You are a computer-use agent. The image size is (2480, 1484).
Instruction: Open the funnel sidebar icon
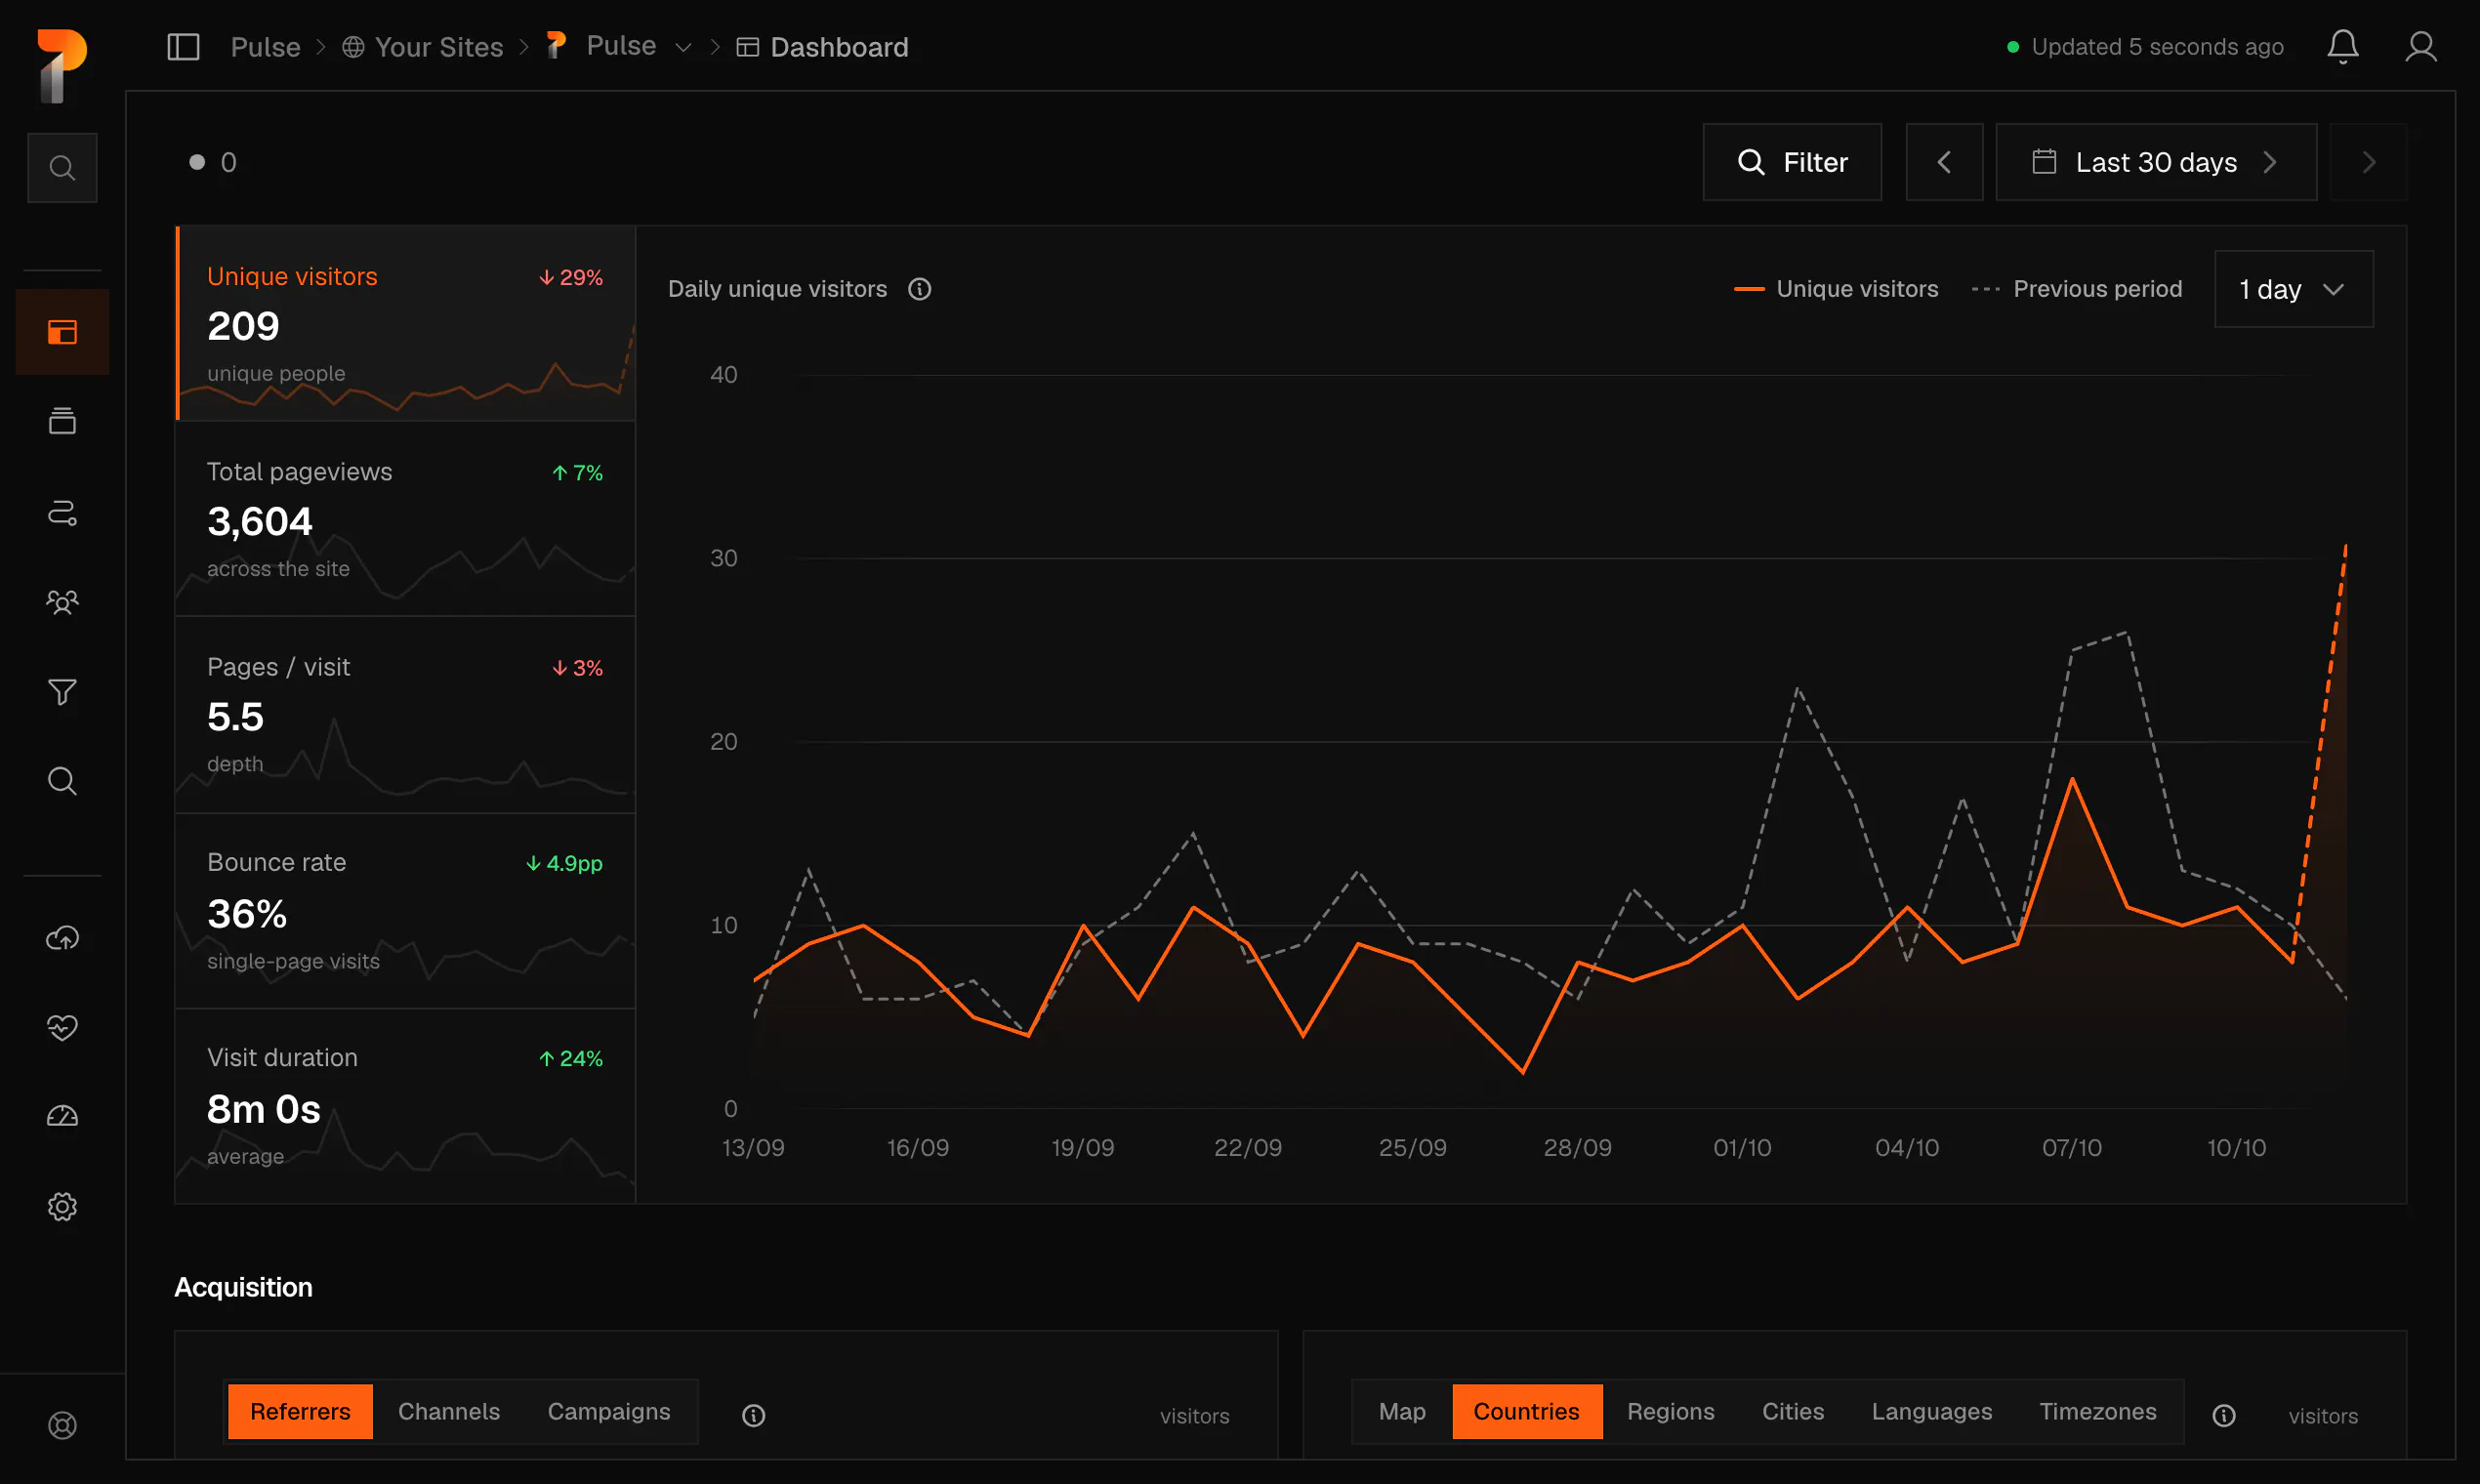point(62,692)
